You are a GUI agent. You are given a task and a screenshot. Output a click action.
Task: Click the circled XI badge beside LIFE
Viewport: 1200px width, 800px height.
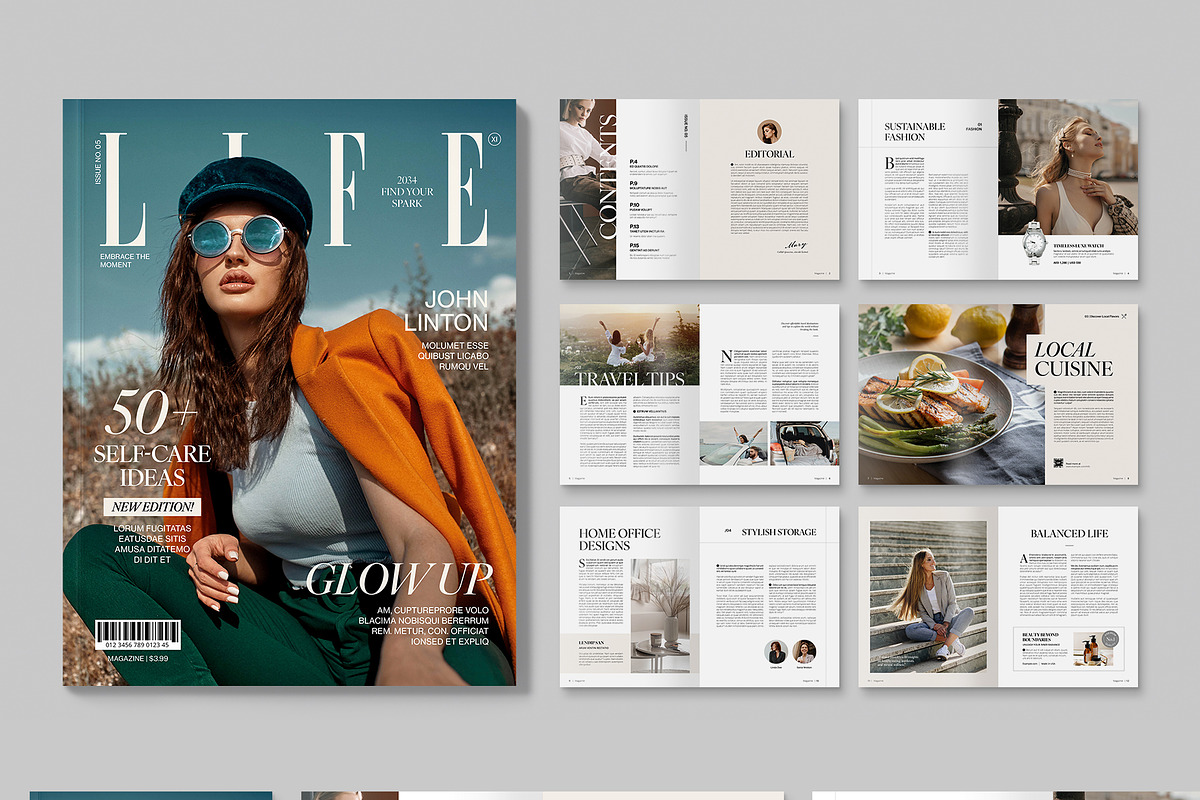494,141
